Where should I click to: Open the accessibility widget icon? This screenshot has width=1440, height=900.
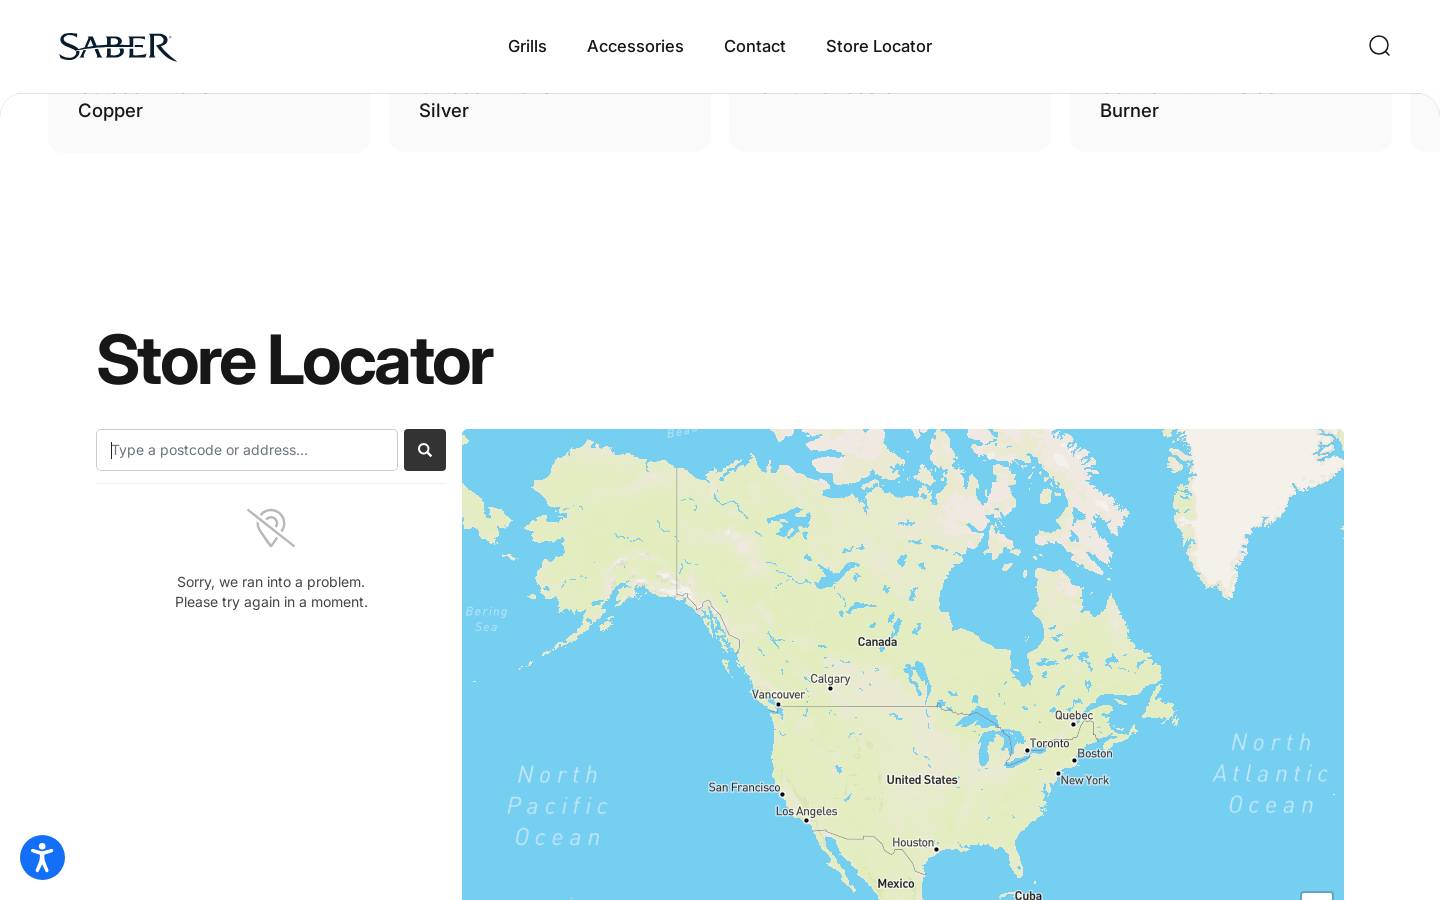click(42, 858)
